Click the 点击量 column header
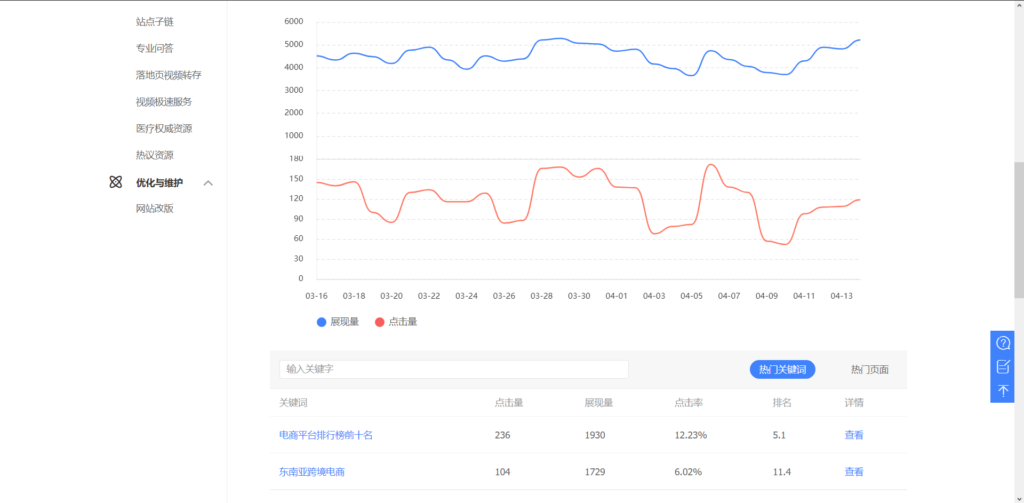The width and height of the screenshot is (1024, 503). point(509,402)
